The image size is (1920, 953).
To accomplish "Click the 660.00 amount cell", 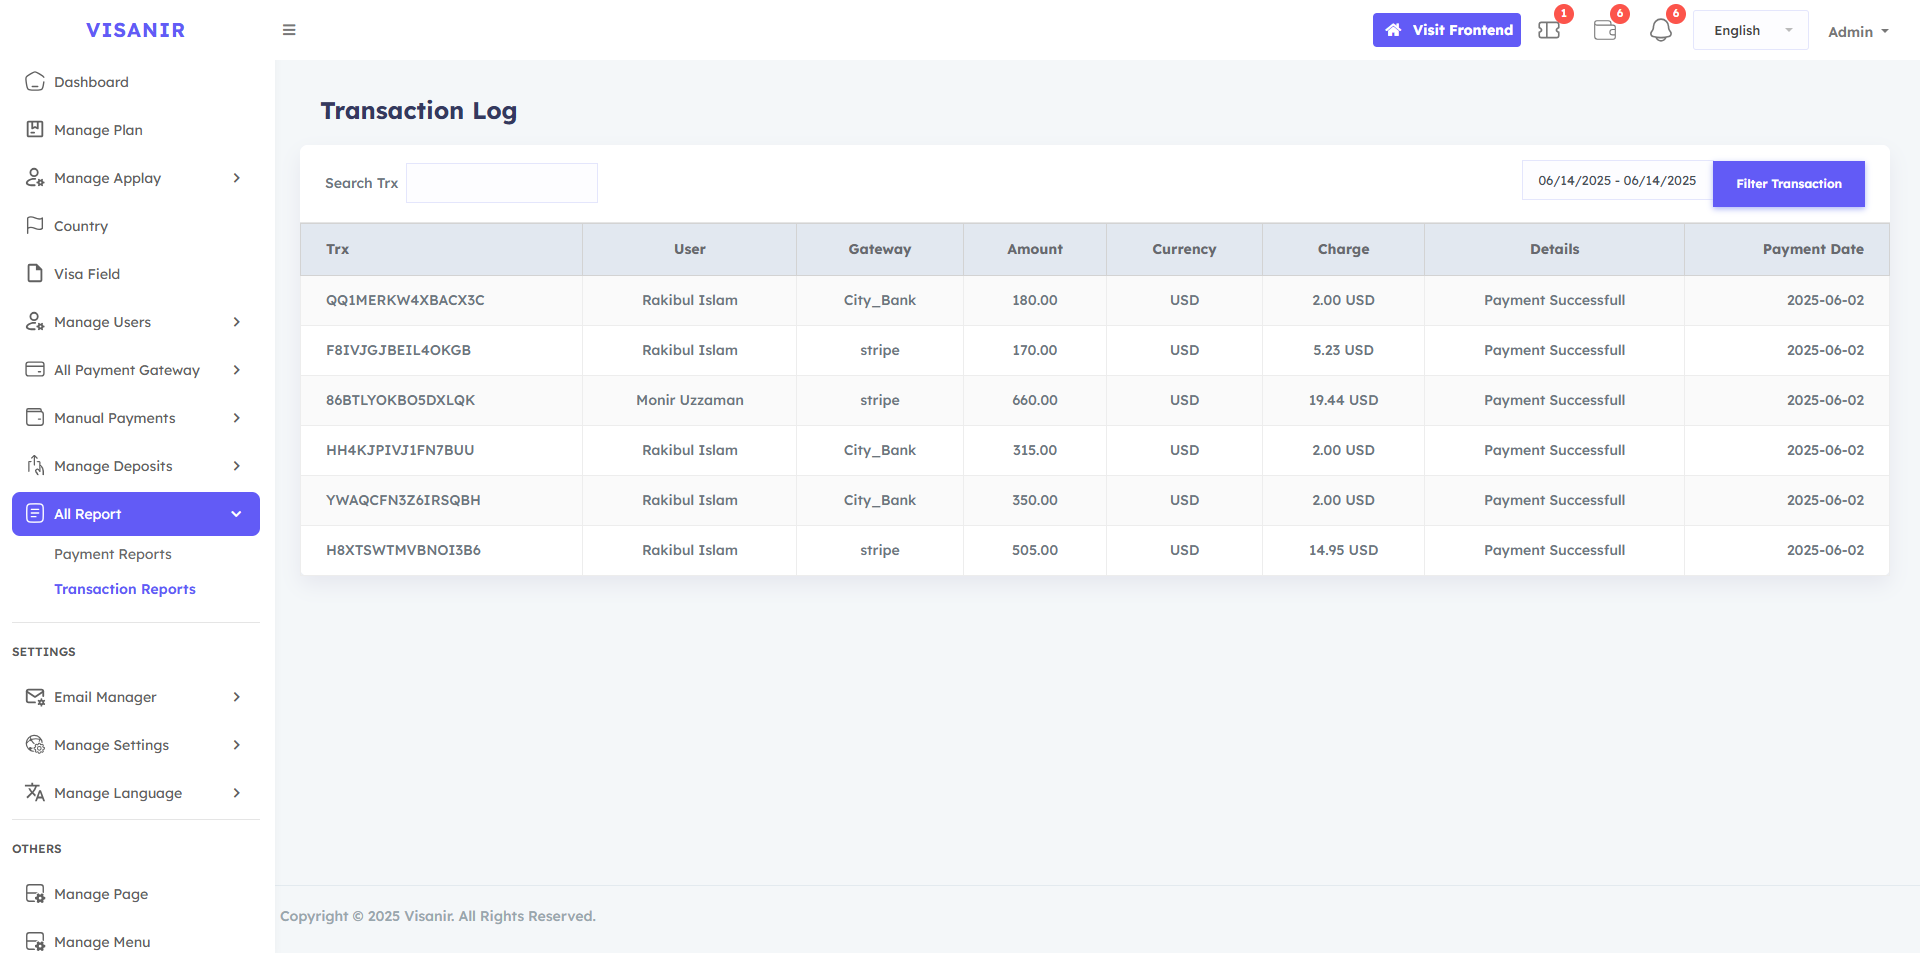I will click(x=1035, y=400).
